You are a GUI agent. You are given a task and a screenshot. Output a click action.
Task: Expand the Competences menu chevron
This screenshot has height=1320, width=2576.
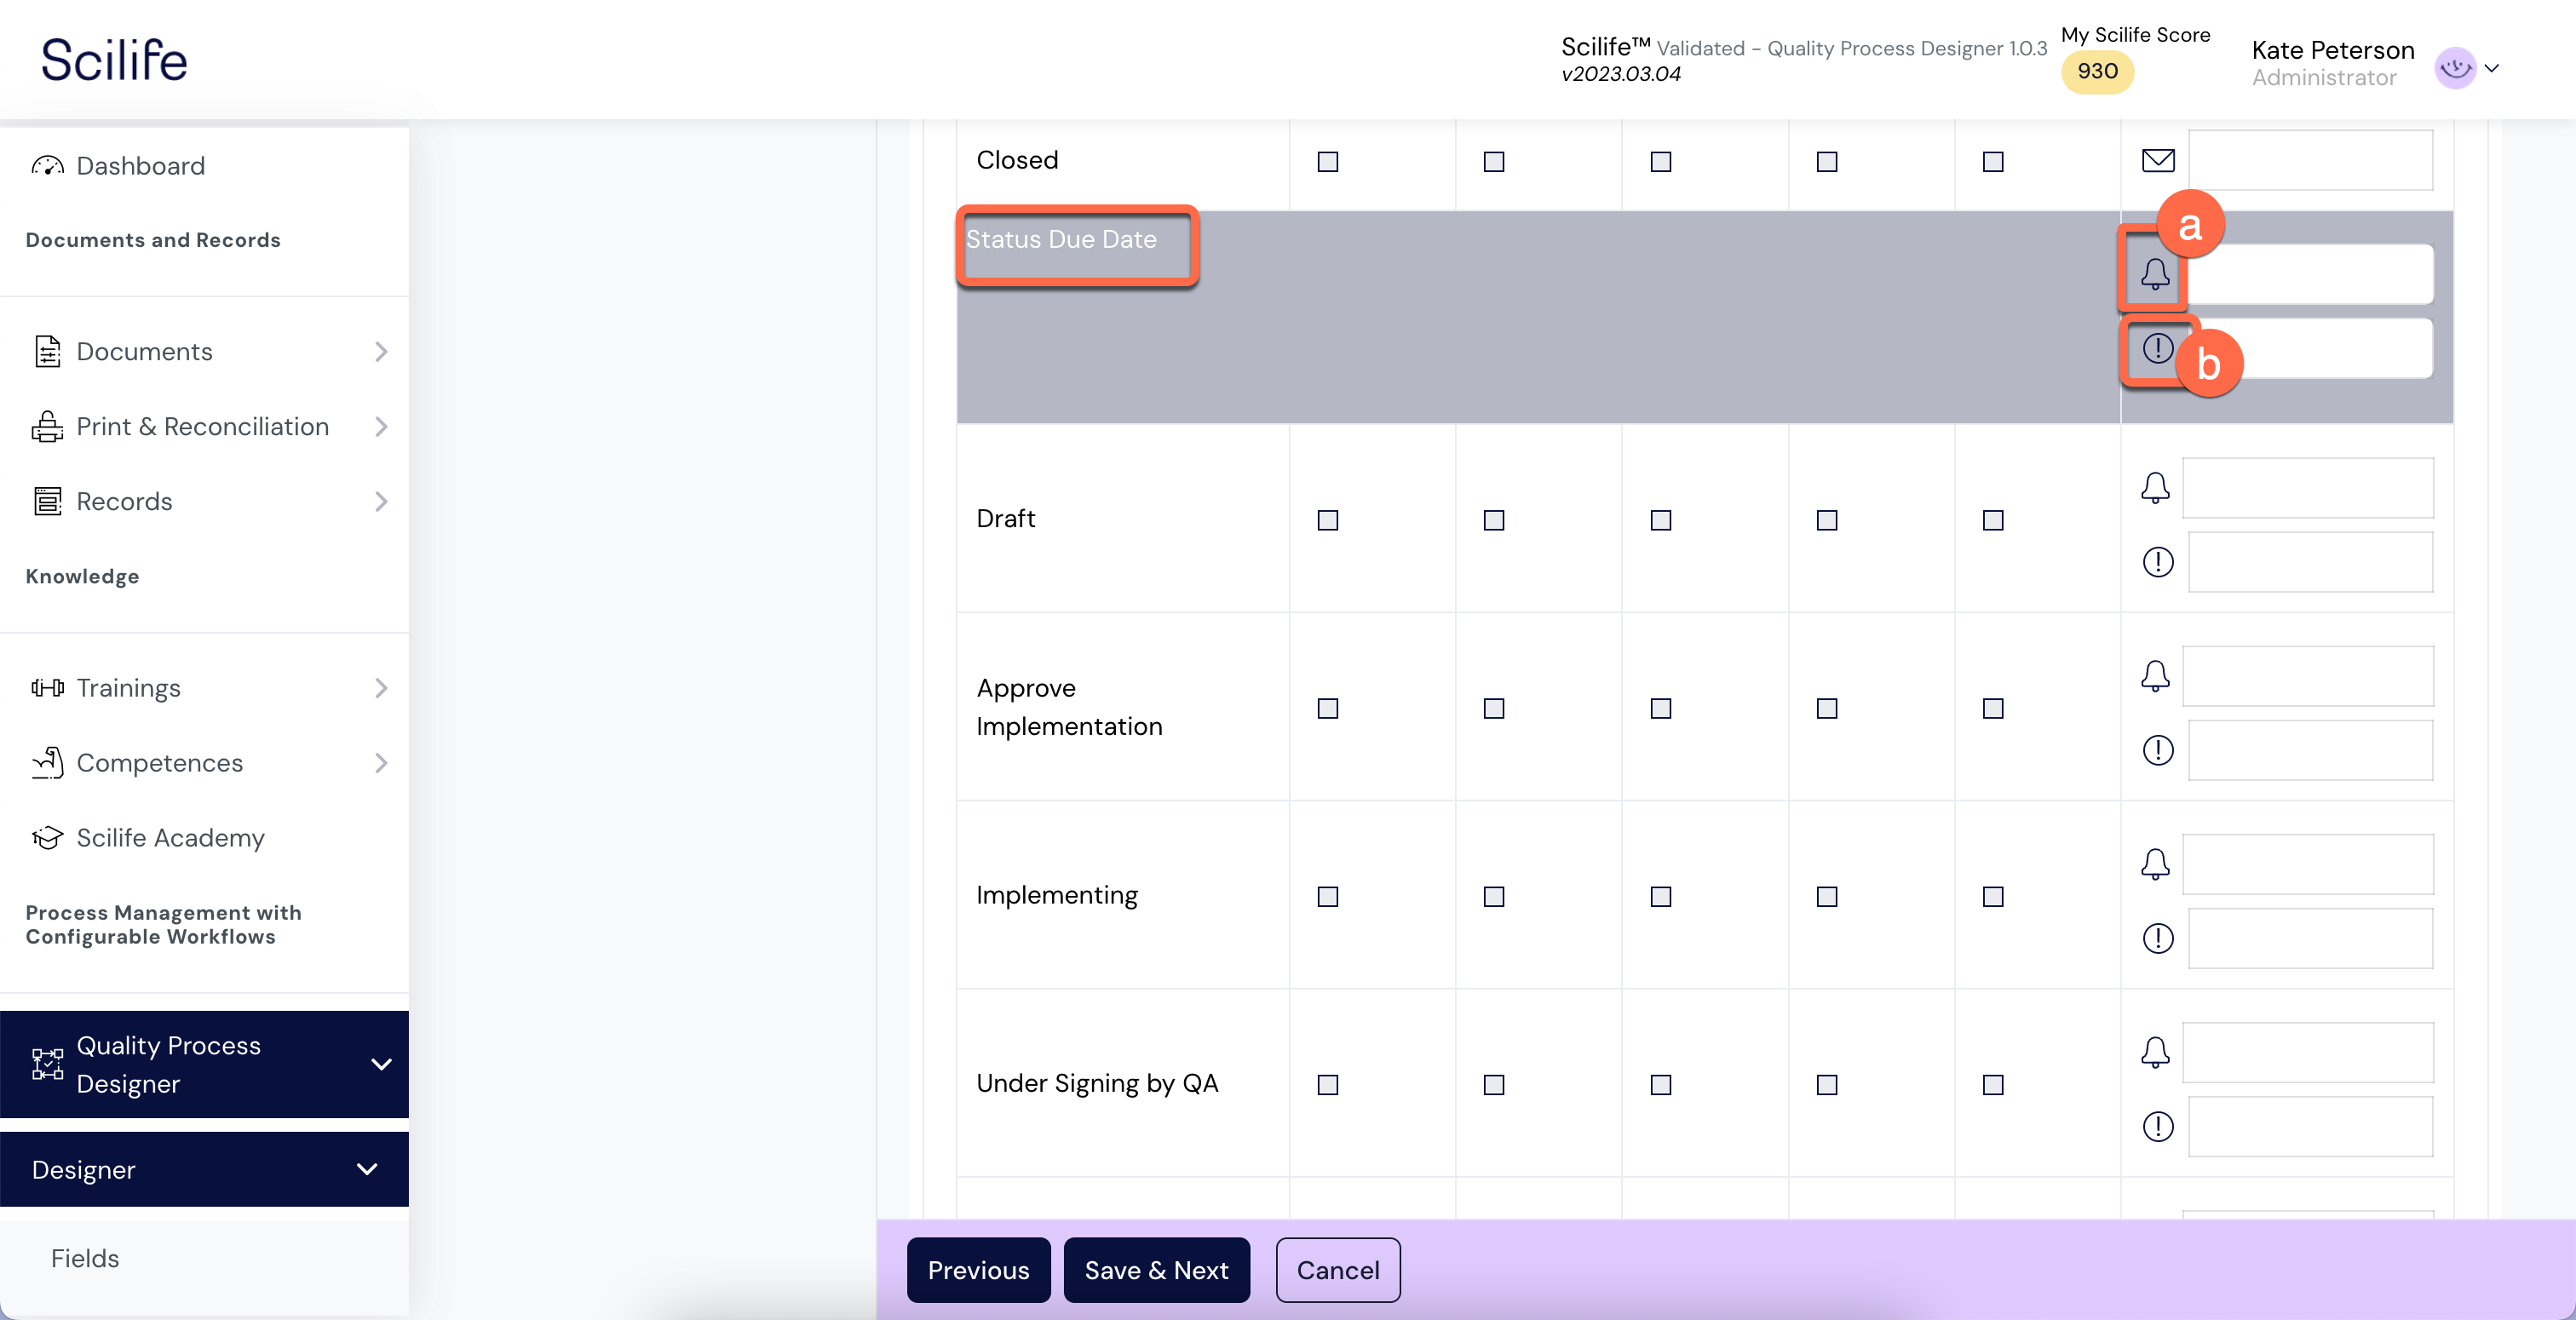click(x=381, y=763)
